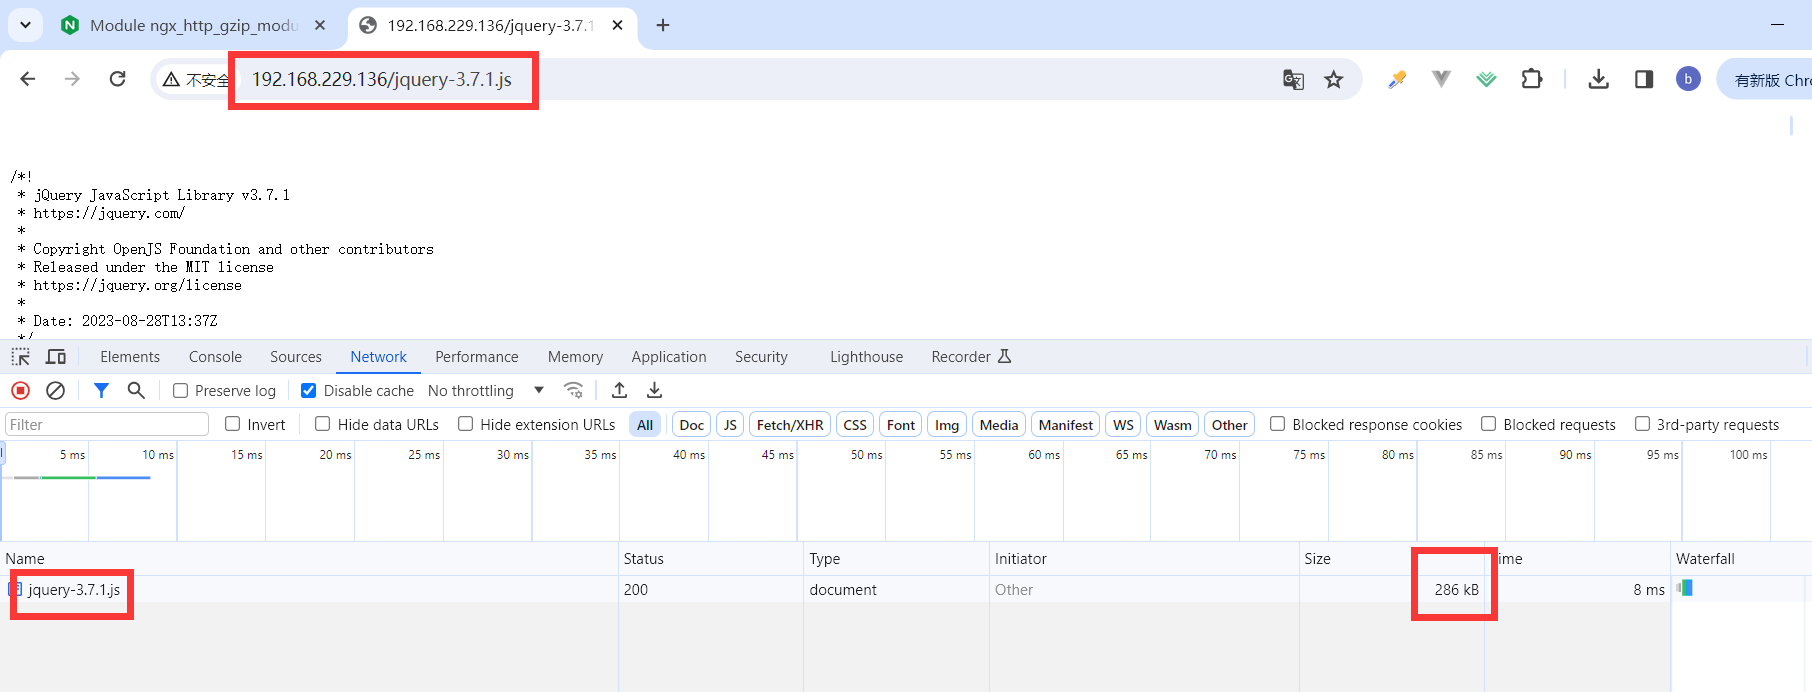This screenshot has width=1812, height=692.
Task: Open the Sources panel
Action: click(296, 357)
